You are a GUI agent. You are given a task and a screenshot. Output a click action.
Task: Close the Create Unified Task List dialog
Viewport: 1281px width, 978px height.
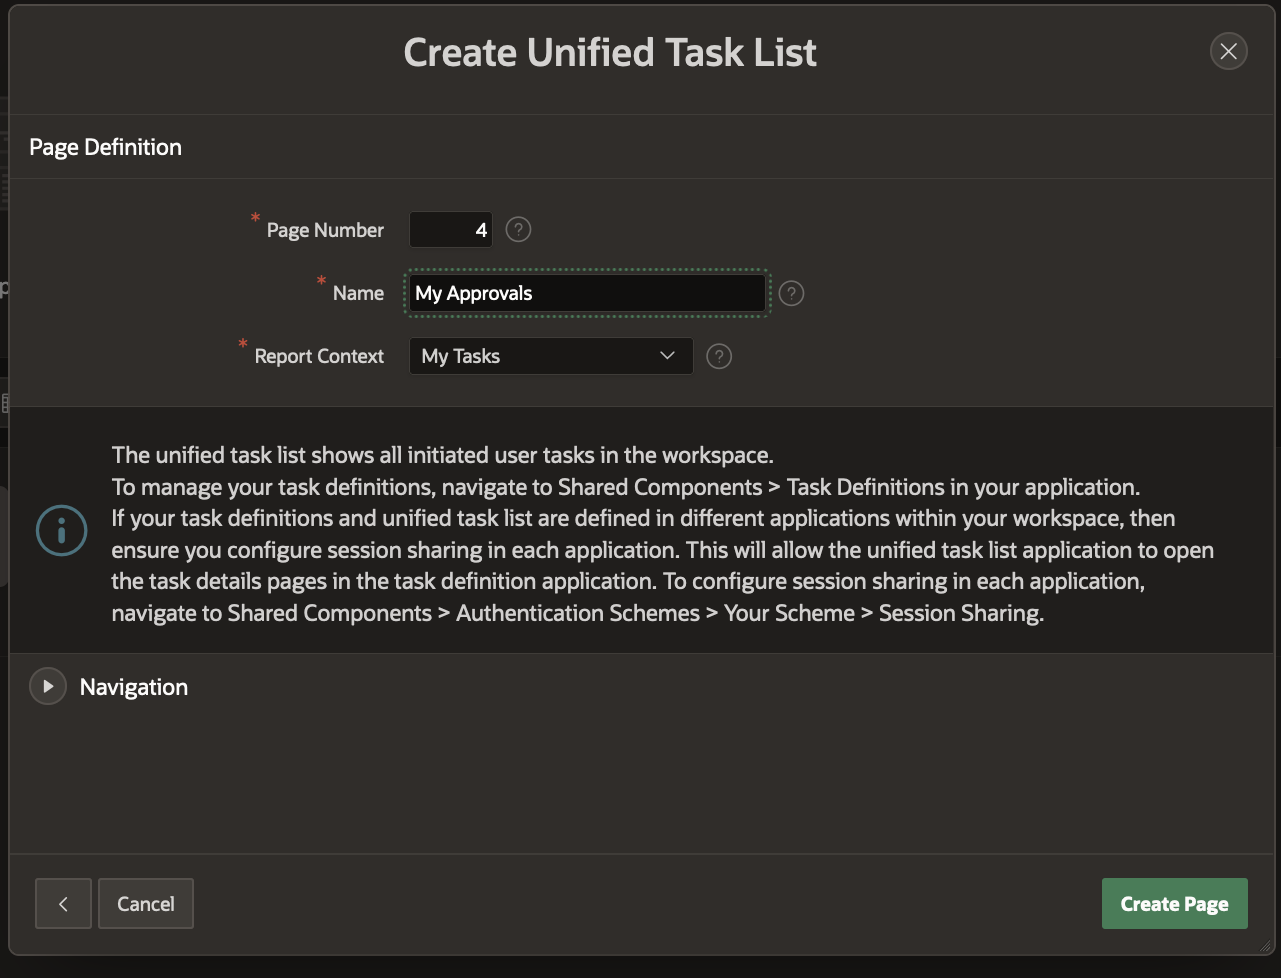pyautogui.click(x=1228, y=52)
